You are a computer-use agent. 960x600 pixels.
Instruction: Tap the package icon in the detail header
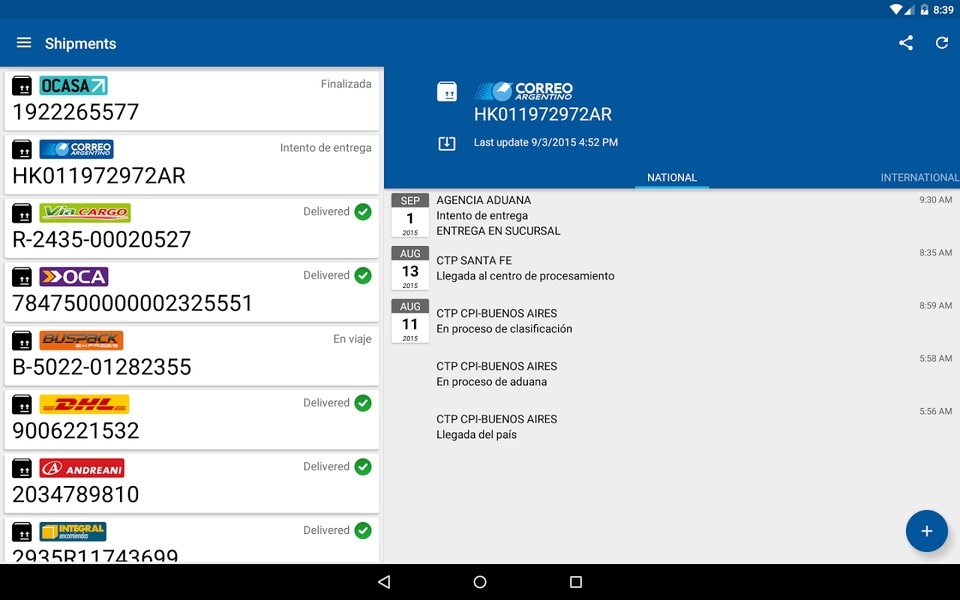pos(447,92)
